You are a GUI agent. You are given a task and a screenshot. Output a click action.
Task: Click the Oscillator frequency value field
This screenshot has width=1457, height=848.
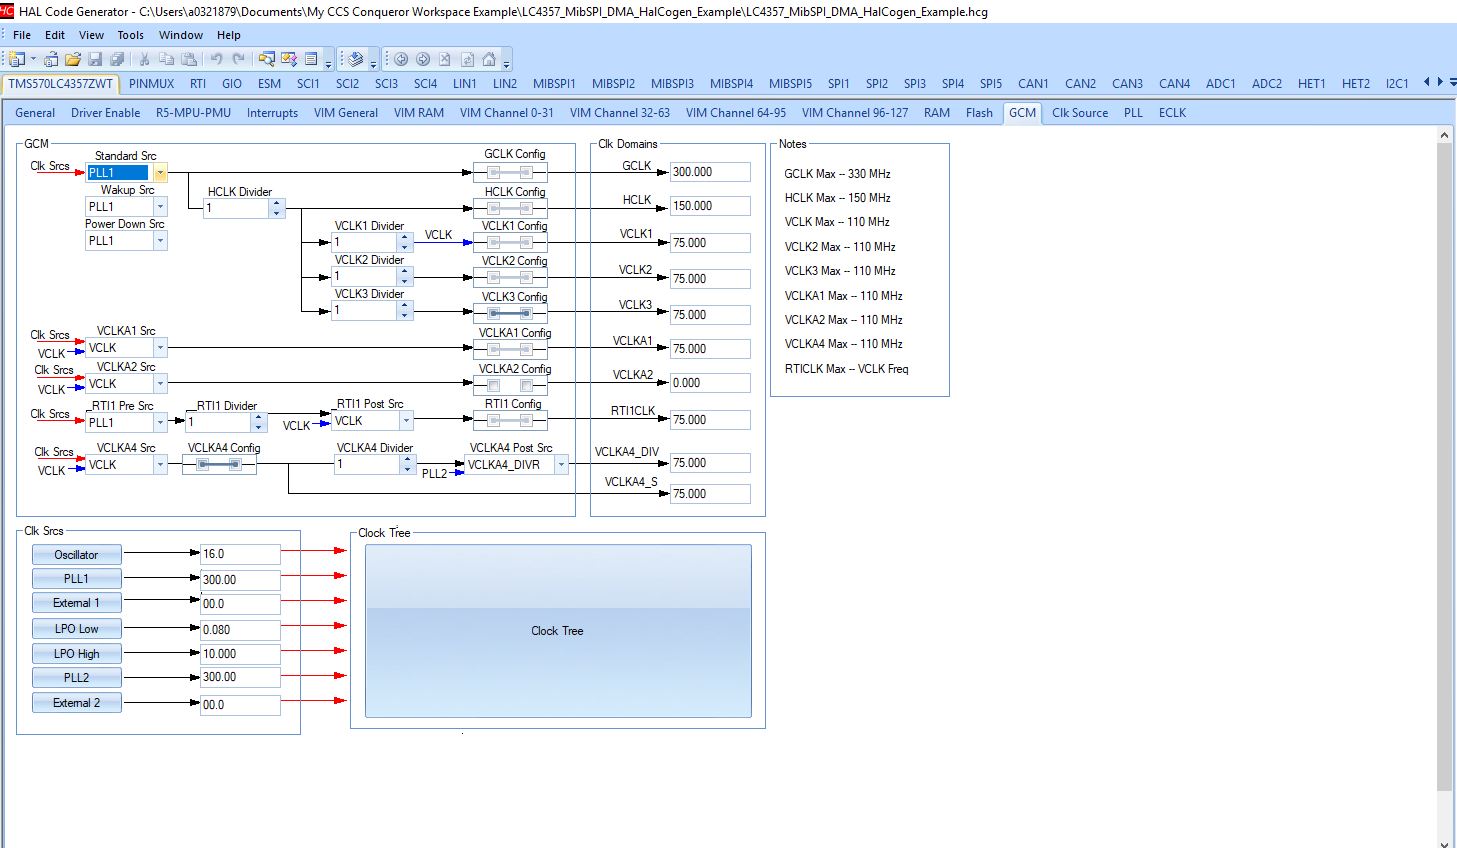click(x=240, y=554)
